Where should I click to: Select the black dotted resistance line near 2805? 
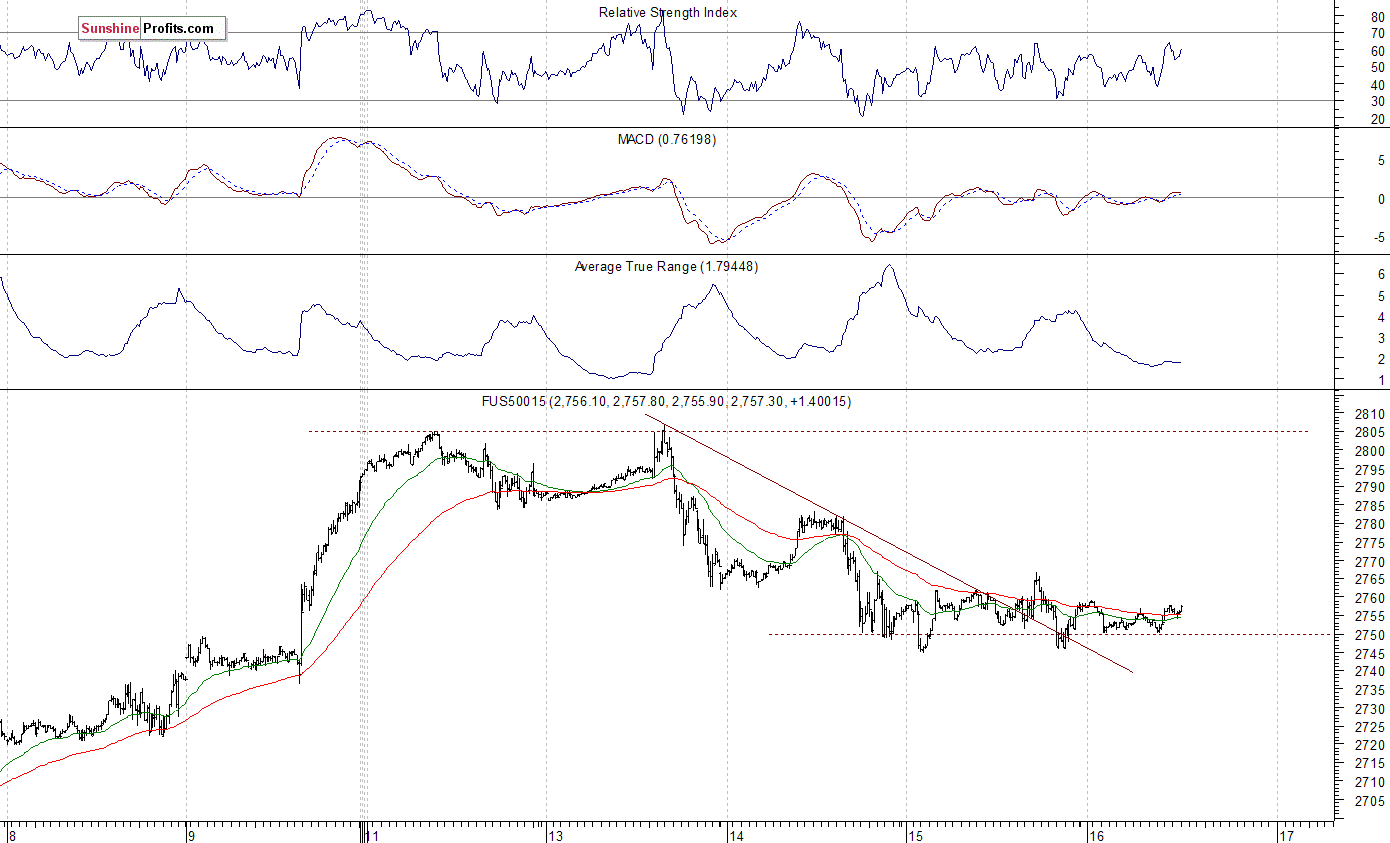pos(808,431)
